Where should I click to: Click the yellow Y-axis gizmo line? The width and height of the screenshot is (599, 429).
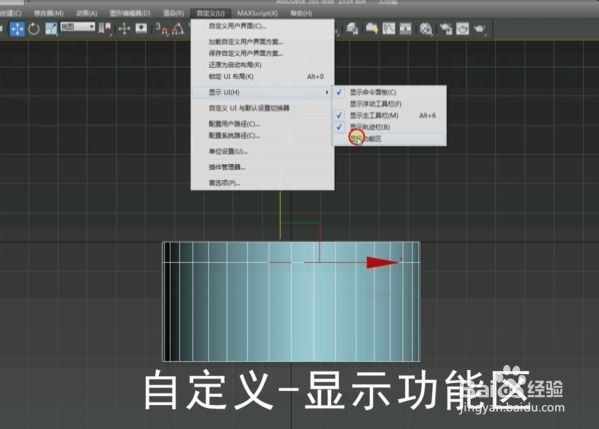(x=280, y=216)
